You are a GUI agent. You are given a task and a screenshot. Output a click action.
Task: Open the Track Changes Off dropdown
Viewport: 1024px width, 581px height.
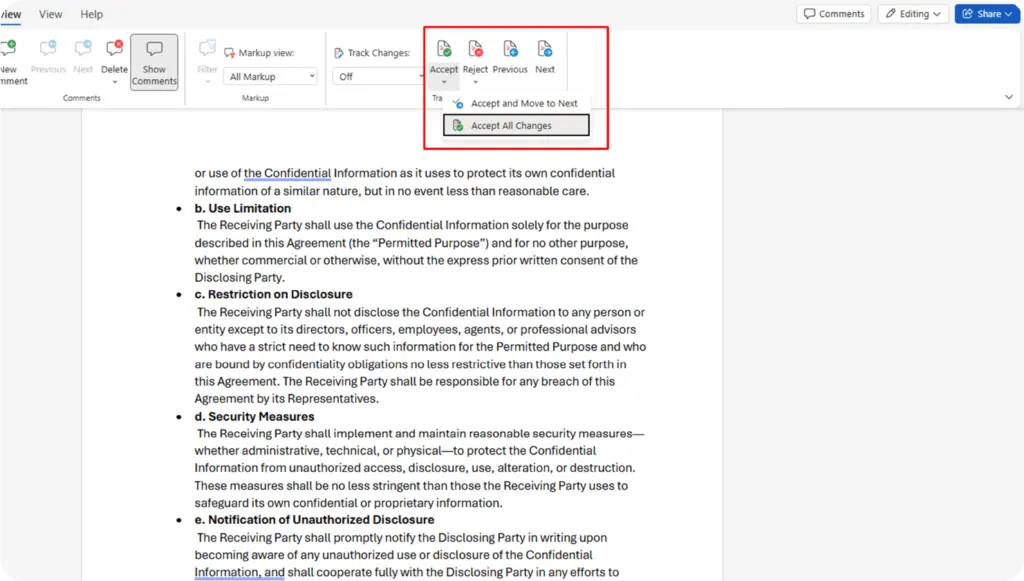pyautogui.click(x=379, y=76)
